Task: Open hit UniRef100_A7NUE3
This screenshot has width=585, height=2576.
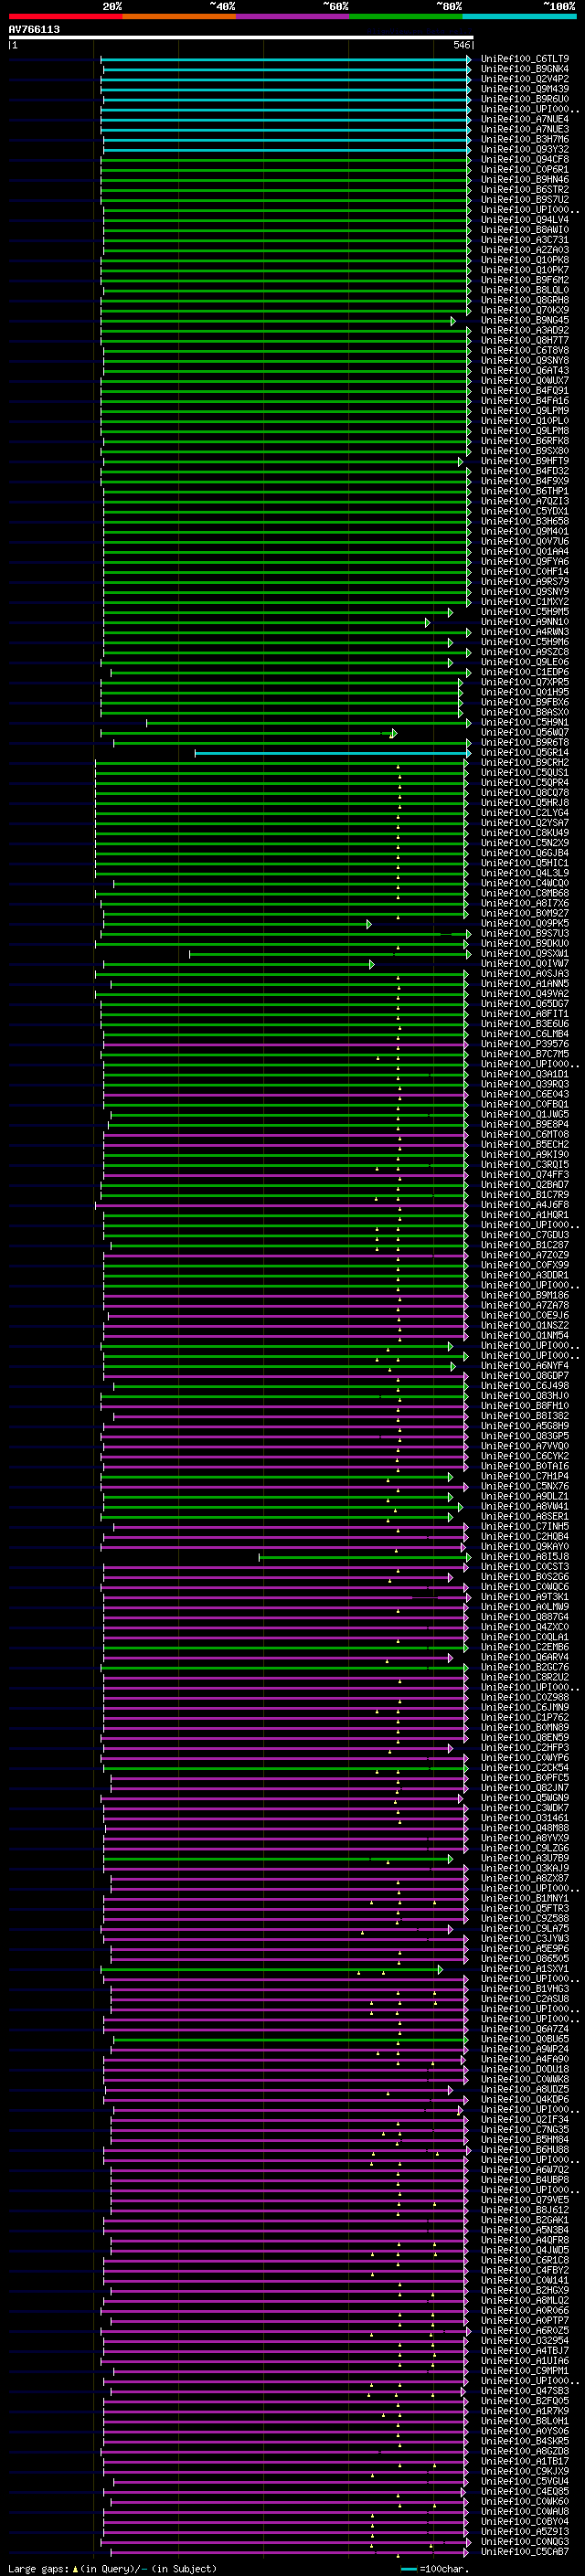Action: (x=524, y=129)
